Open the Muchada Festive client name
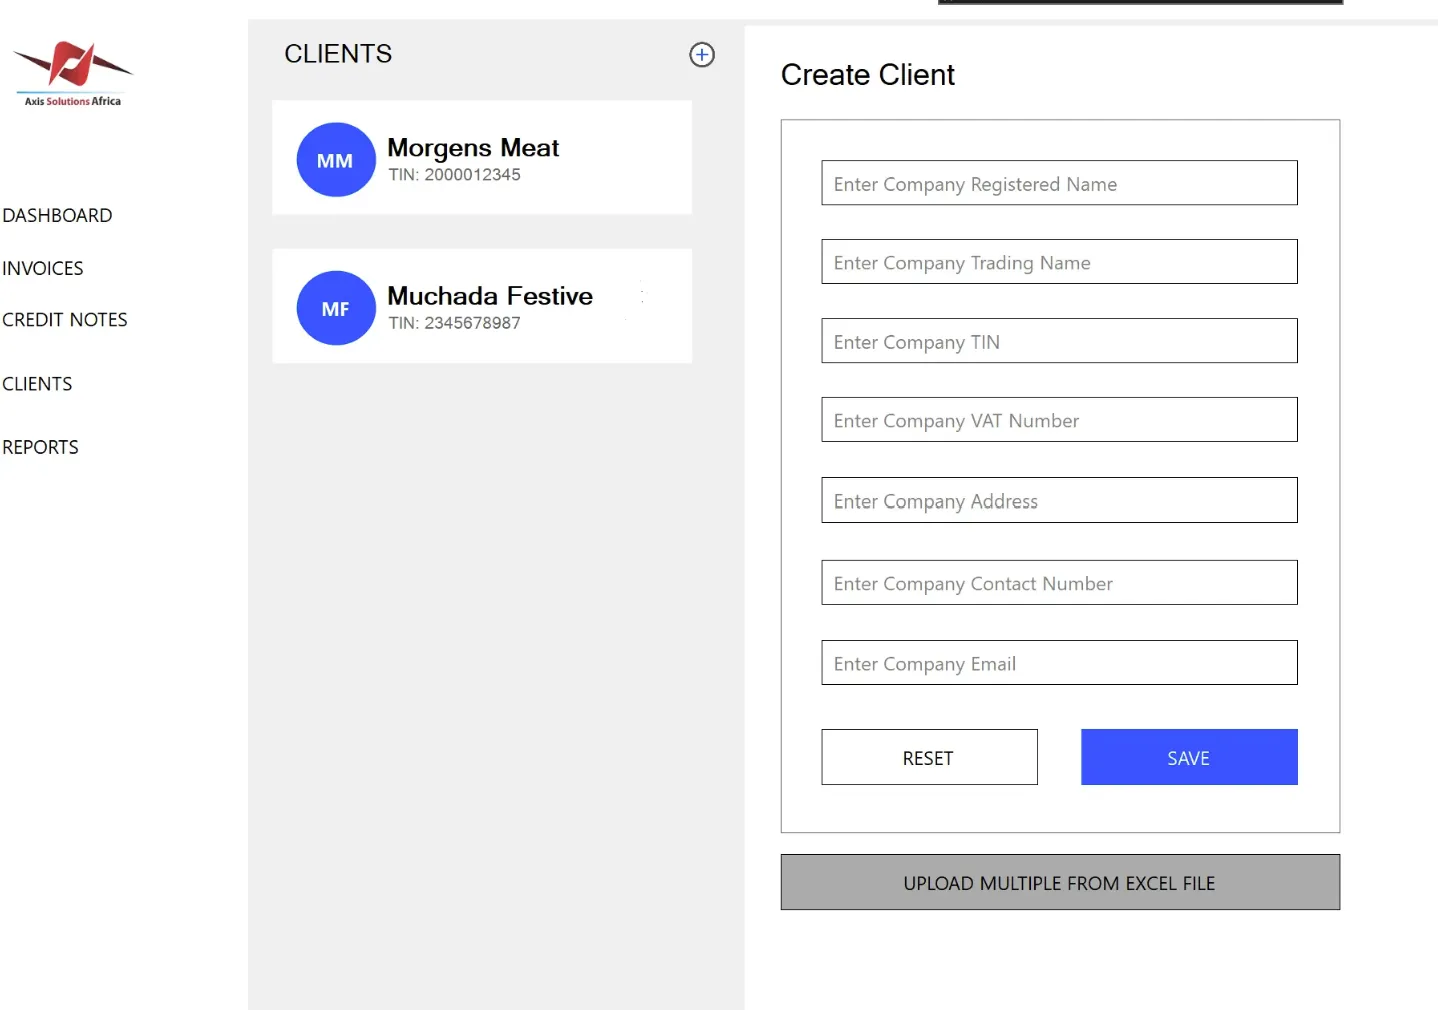Screen dimensions: 1438x1010 tap(490, 296)
